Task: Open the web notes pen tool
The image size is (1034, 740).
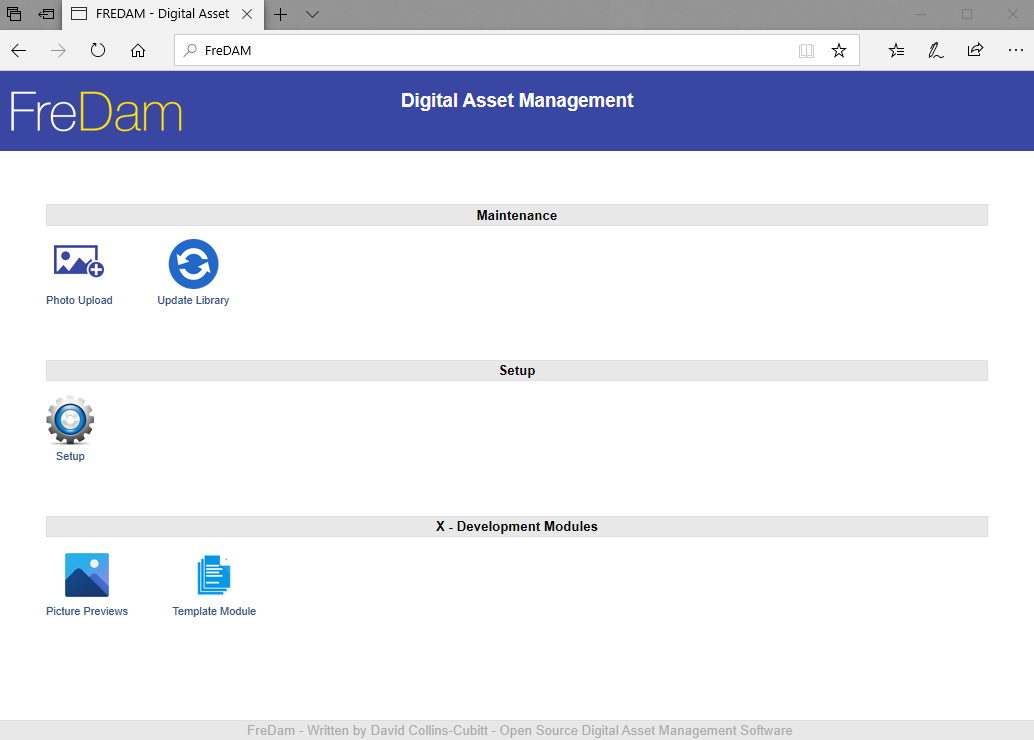Action: click(x=936, y=50)
